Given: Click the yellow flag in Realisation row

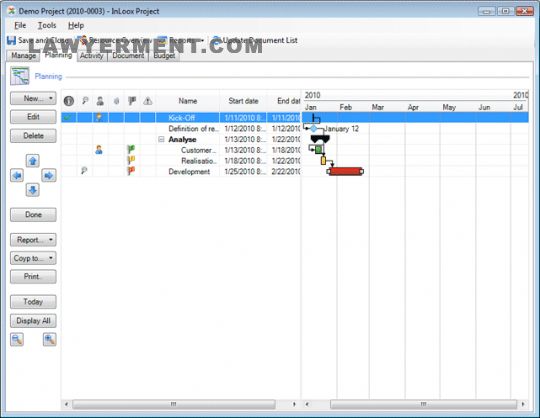Looking at the screenshot, I should [131, 160].
